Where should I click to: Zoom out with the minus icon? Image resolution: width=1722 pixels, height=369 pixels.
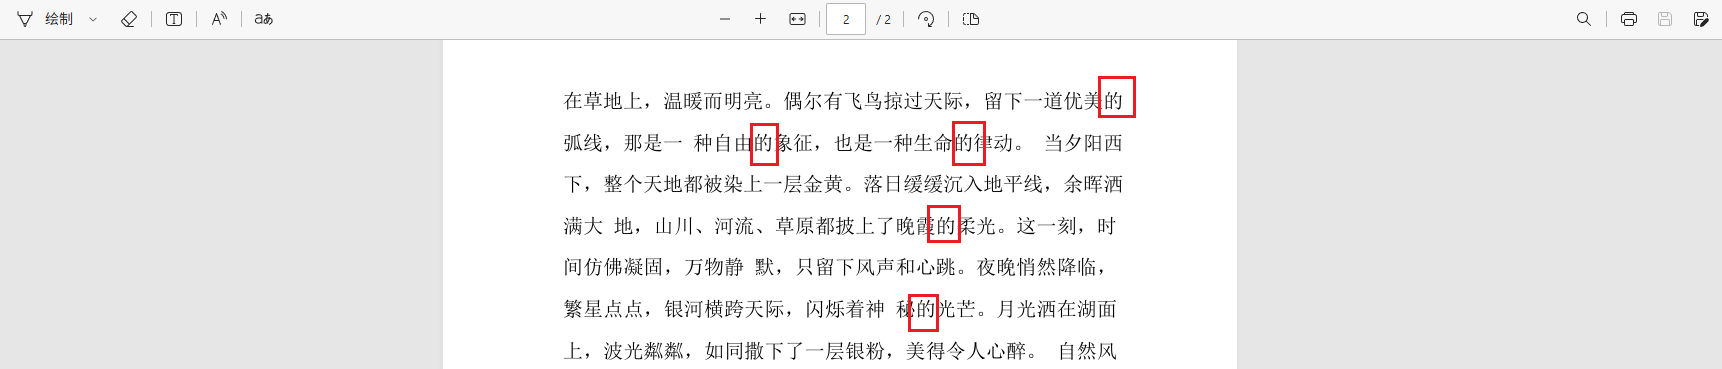(725, 19)
